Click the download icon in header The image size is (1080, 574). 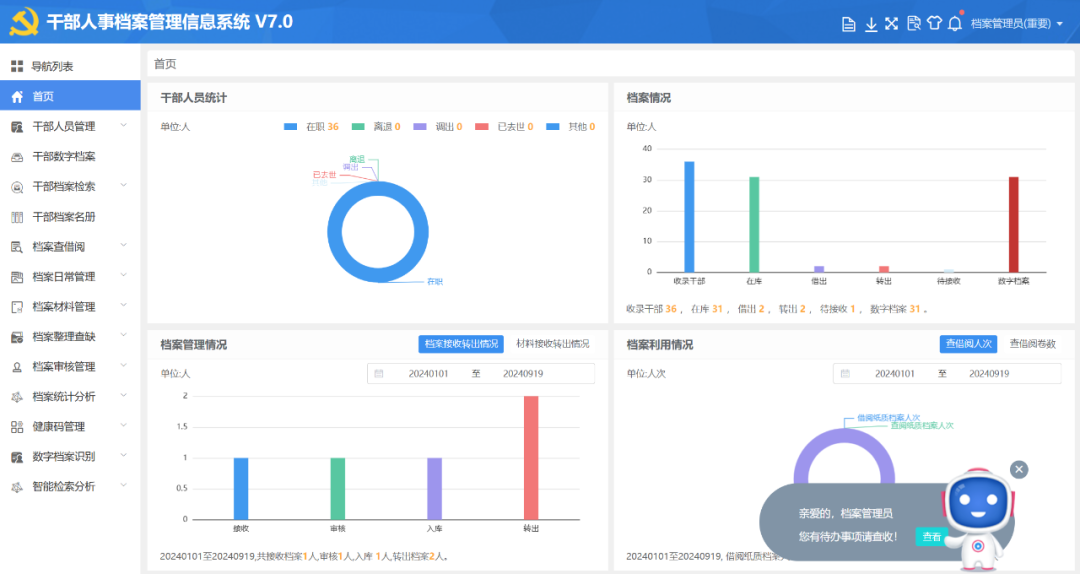point(870,23)
